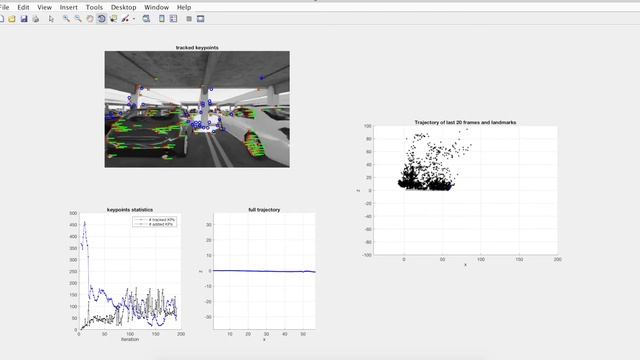Viewport: 640px width, 360px height.
Task: Print the figure using printer icon
Action: [36, 19]
